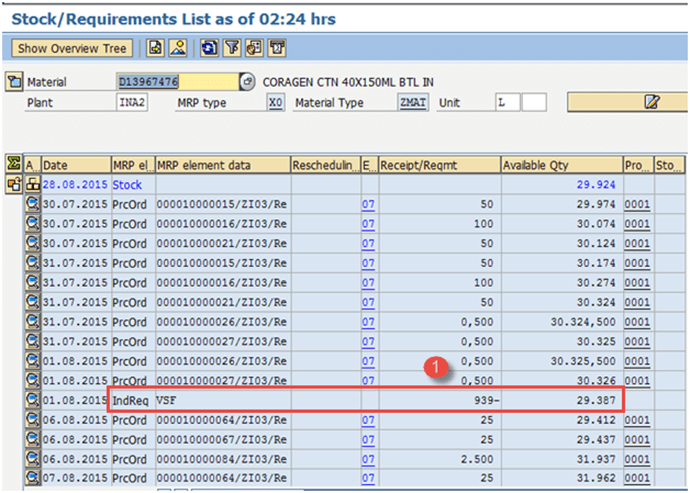Click the first toolbar icon after Overview Tree
This screenshot has width=690, height=493.
pos(156,48)
